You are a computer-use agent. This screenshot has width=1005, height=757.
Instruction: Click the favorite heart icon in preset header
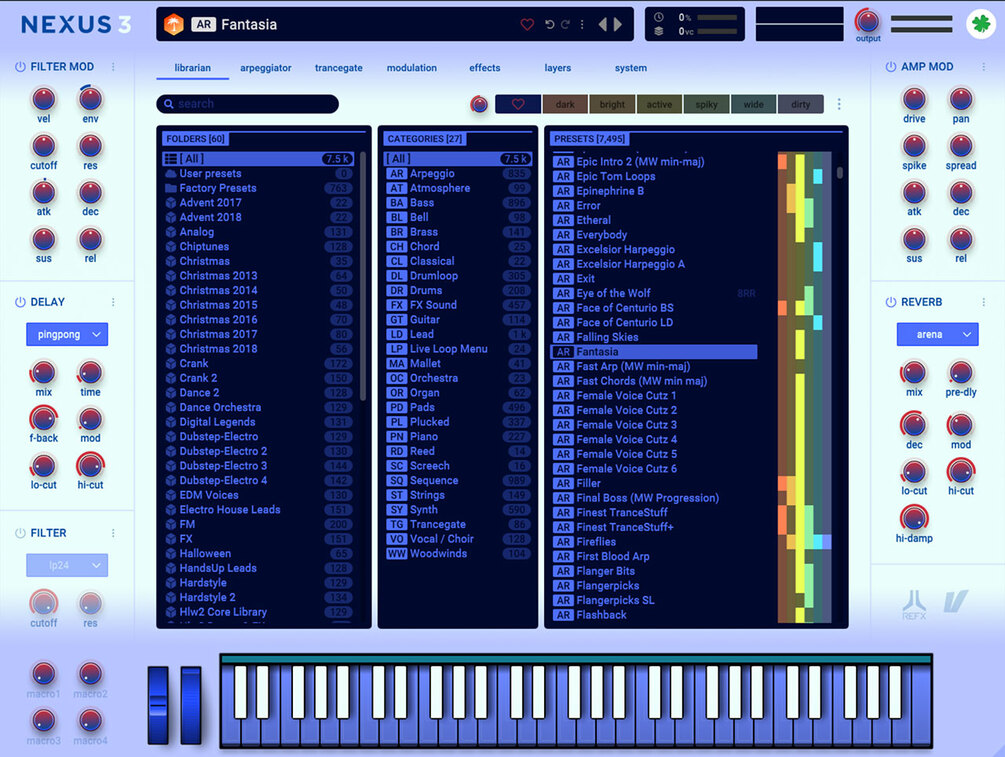pyautogui.click(x=527, y=24)
